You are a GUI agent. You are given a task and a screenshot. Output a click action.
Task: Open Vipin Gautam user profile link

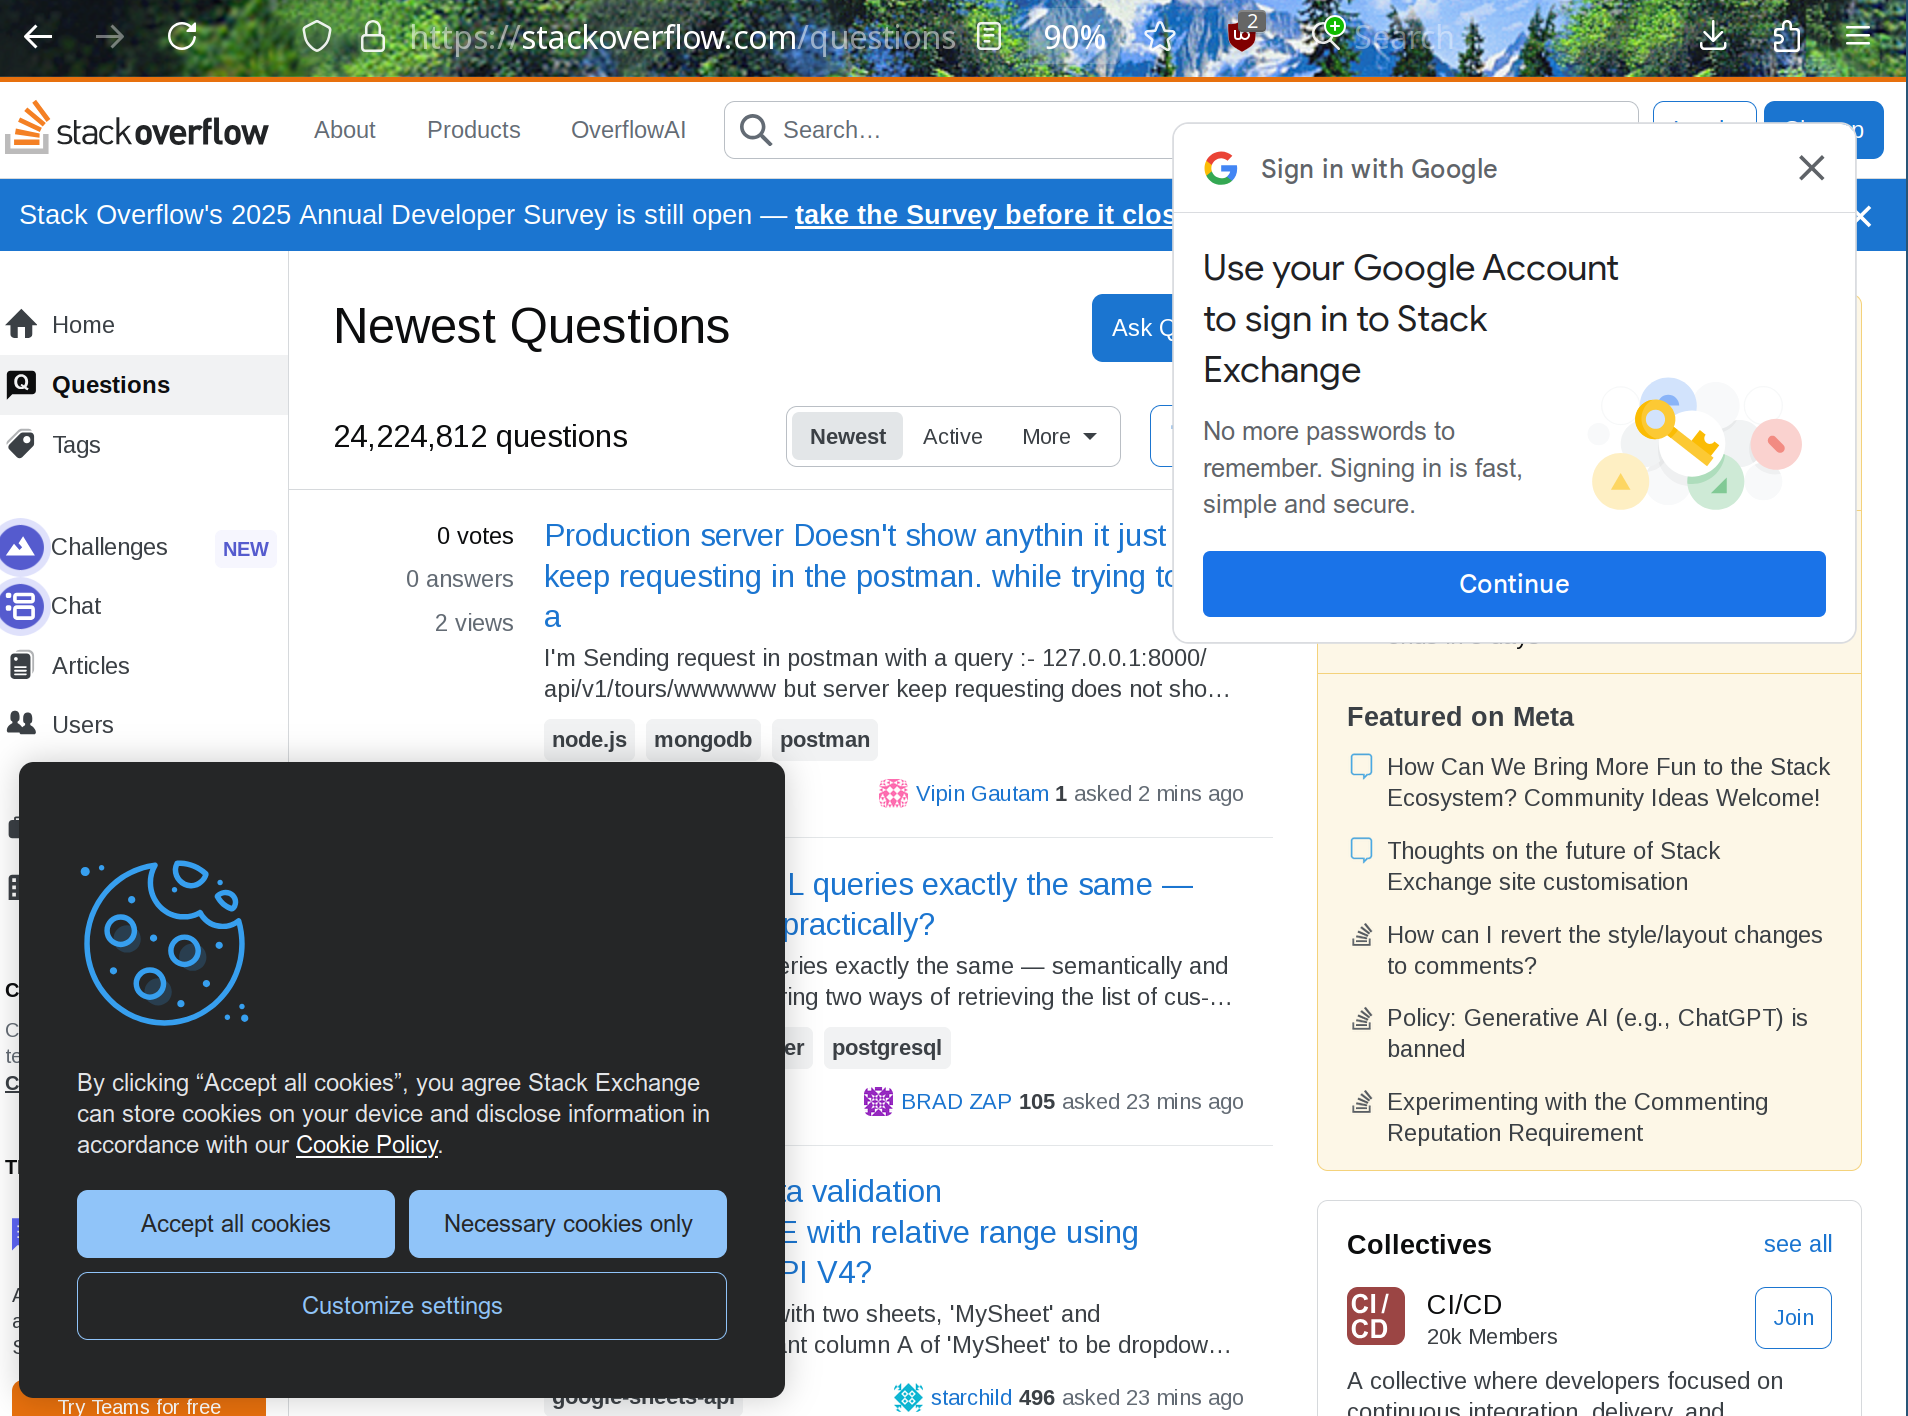pos(982,794)
